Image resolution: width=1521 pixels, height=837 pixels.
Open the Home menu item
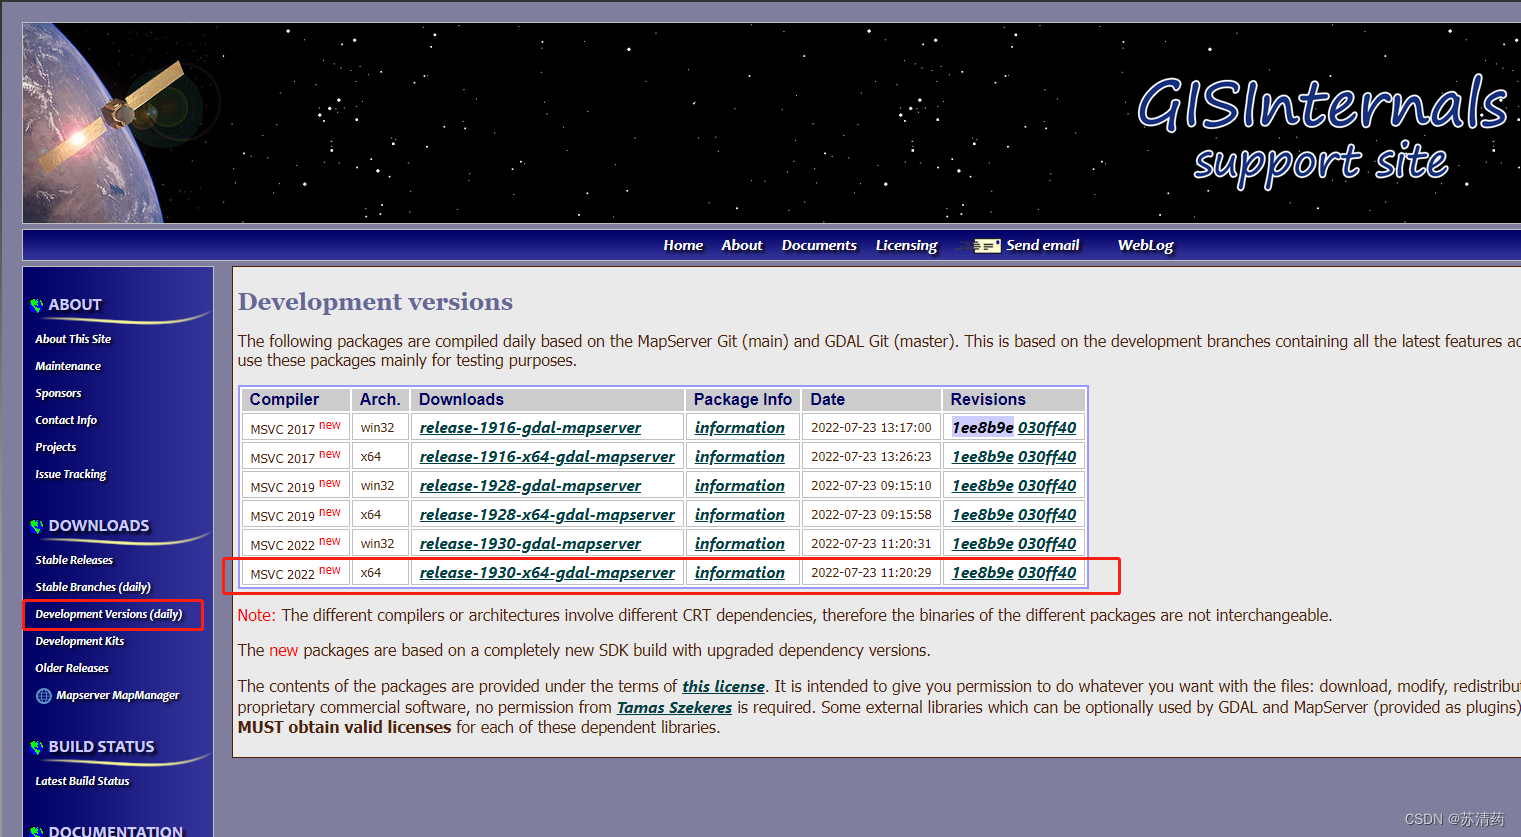(683, 245)
